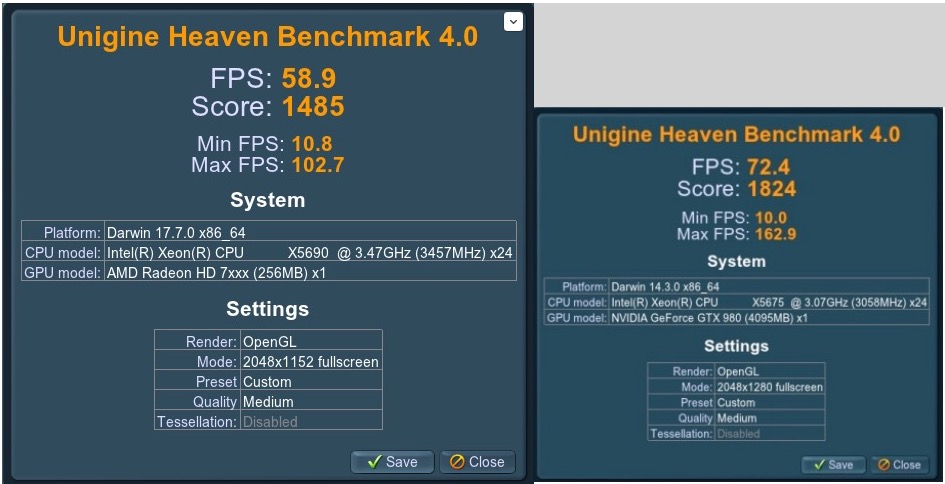Click the OpenGL render cell in right window
This screenshot has width=945, height=484.
(770, 371)
